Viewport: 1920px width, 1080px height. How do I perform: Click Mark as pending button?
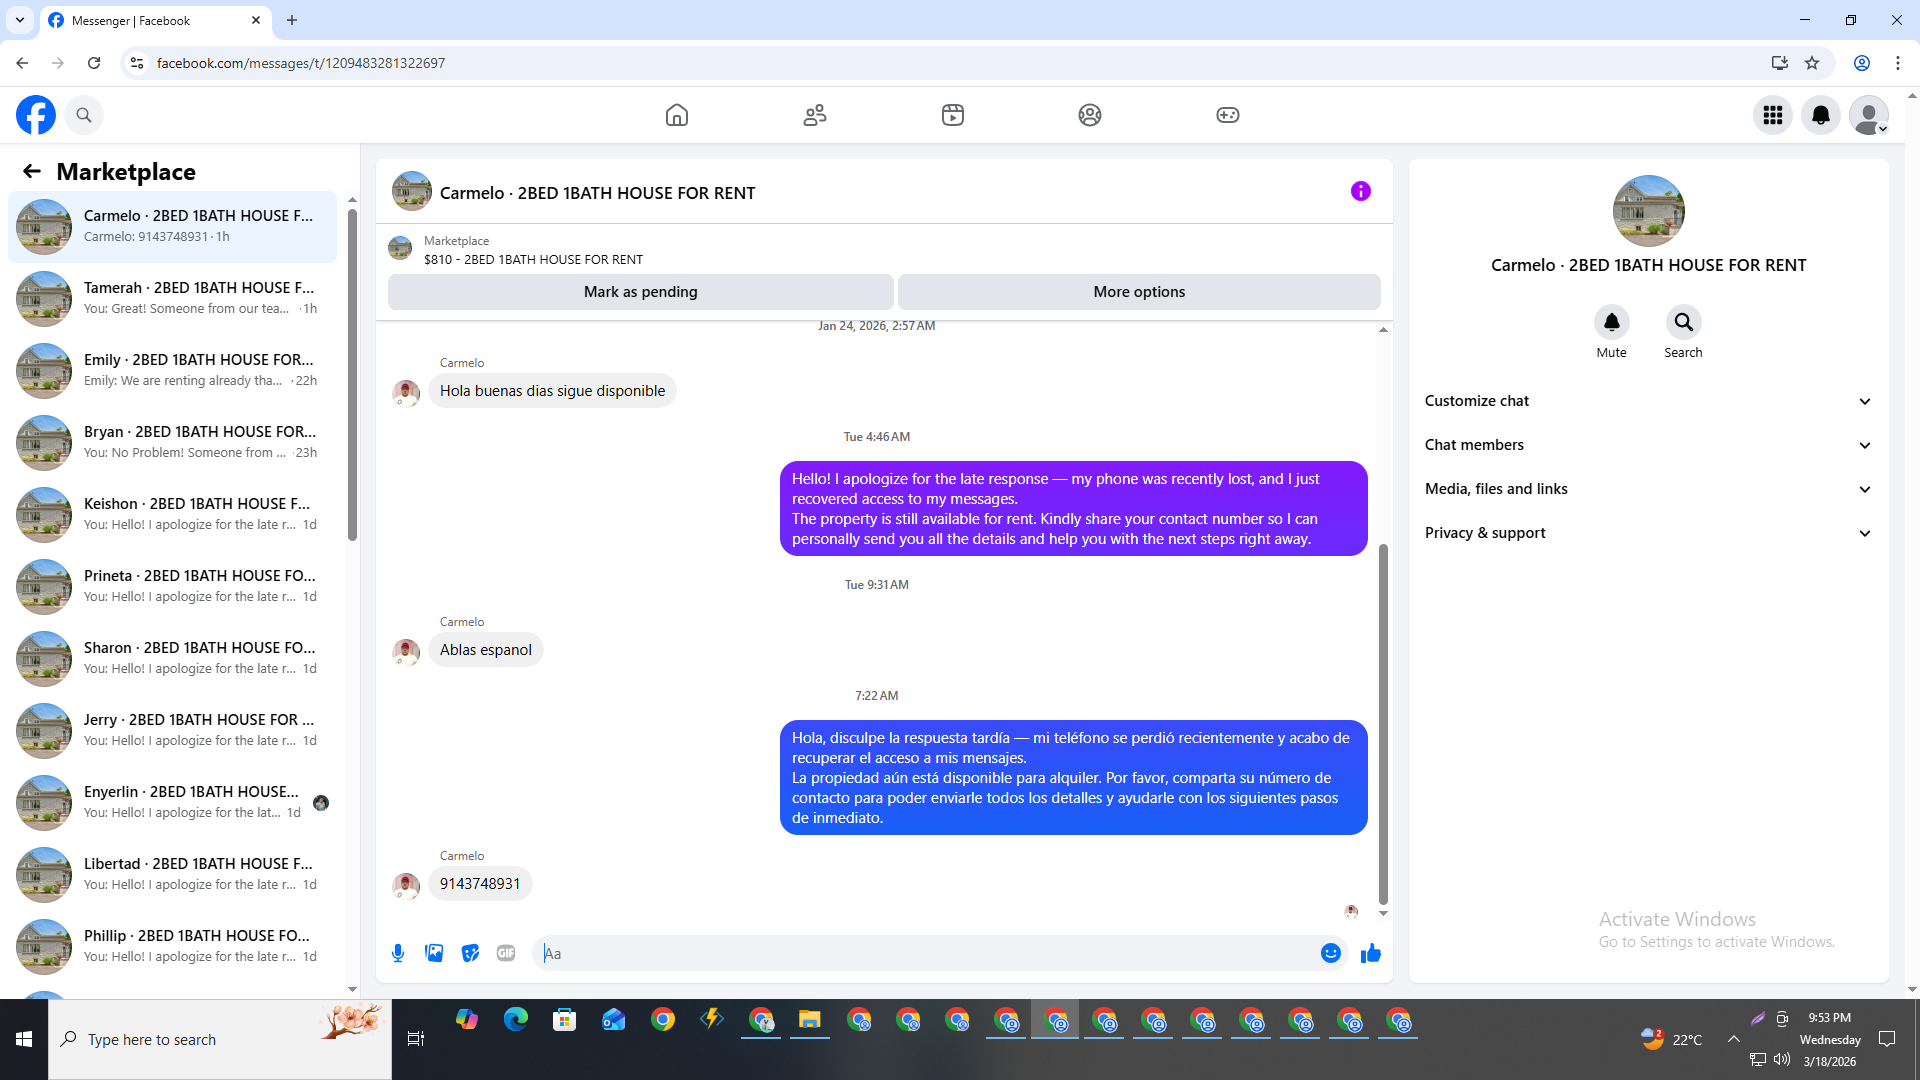point(640,292)
